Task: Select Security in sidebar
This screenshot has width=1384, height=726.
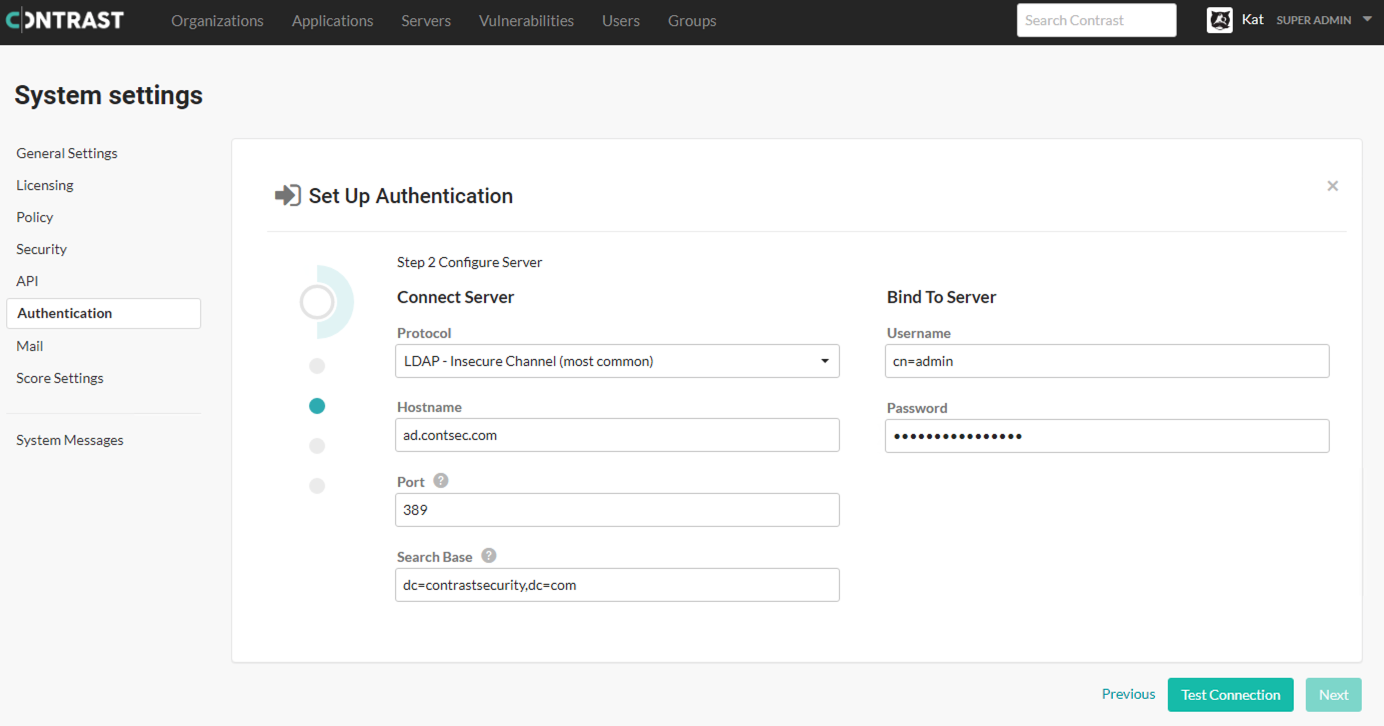Action: point(41,249)
